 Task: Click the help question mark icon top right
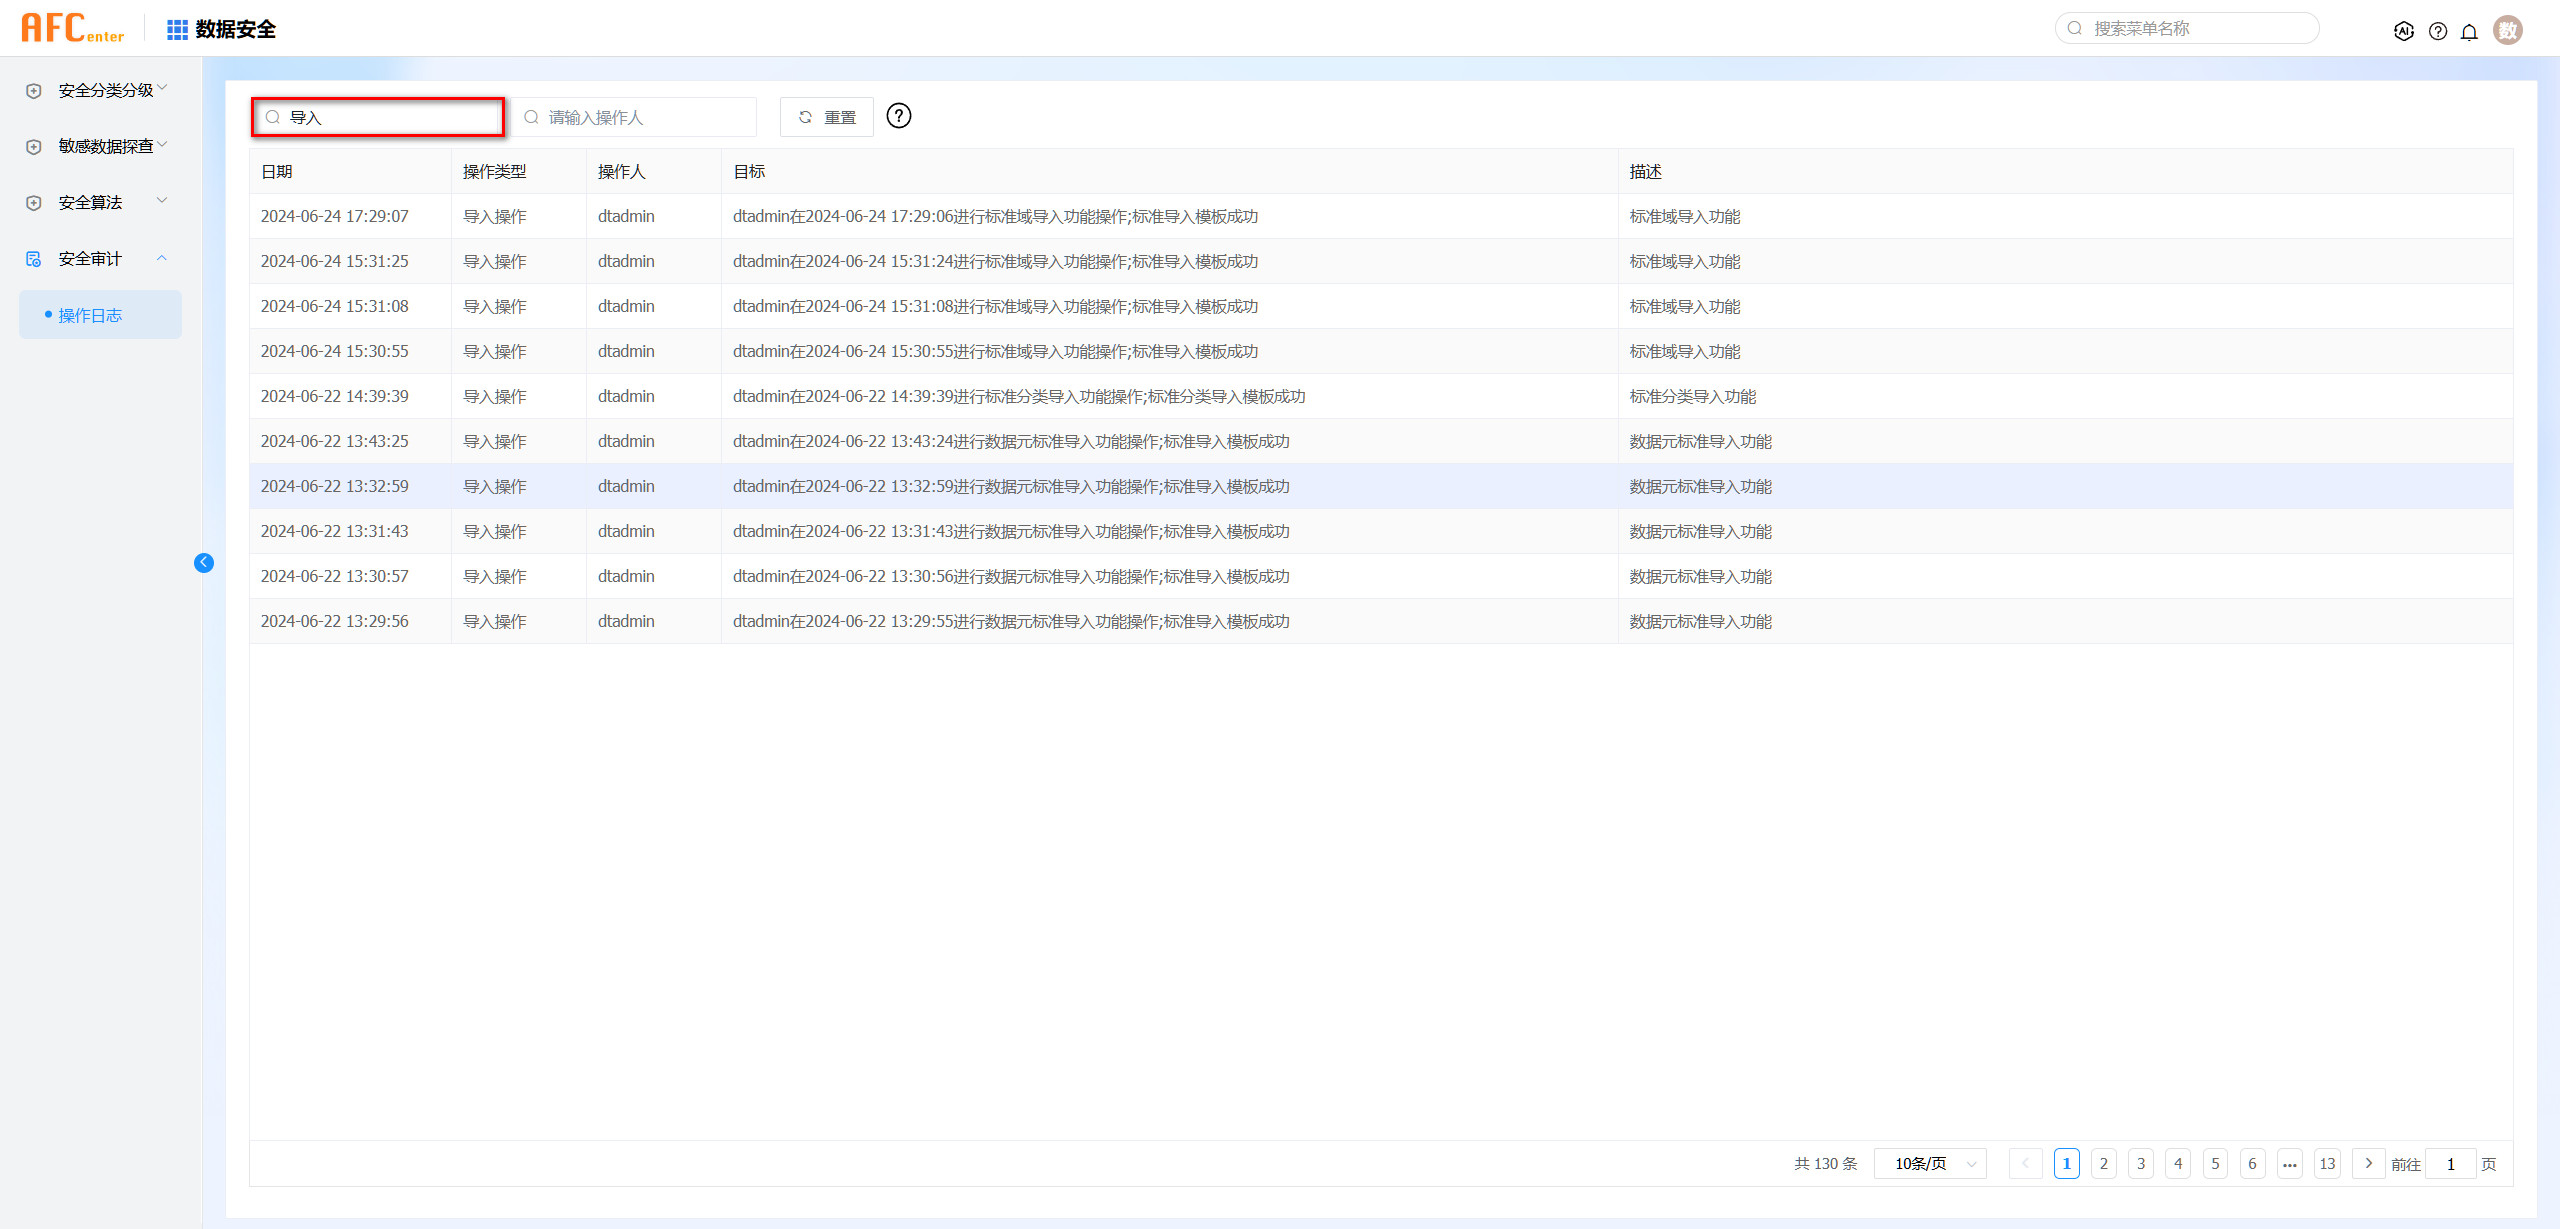(2438, 30)
